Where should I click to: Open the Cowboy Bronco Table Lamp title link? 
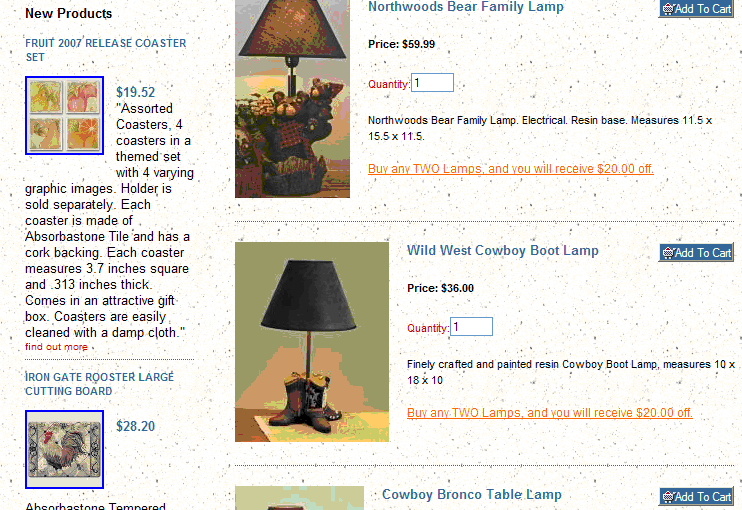(x=471, y=494)
